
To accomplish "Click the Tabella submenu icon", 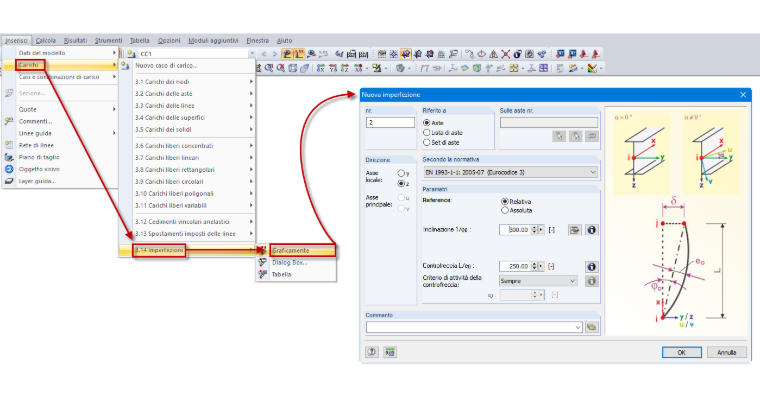I will point(262,274).
